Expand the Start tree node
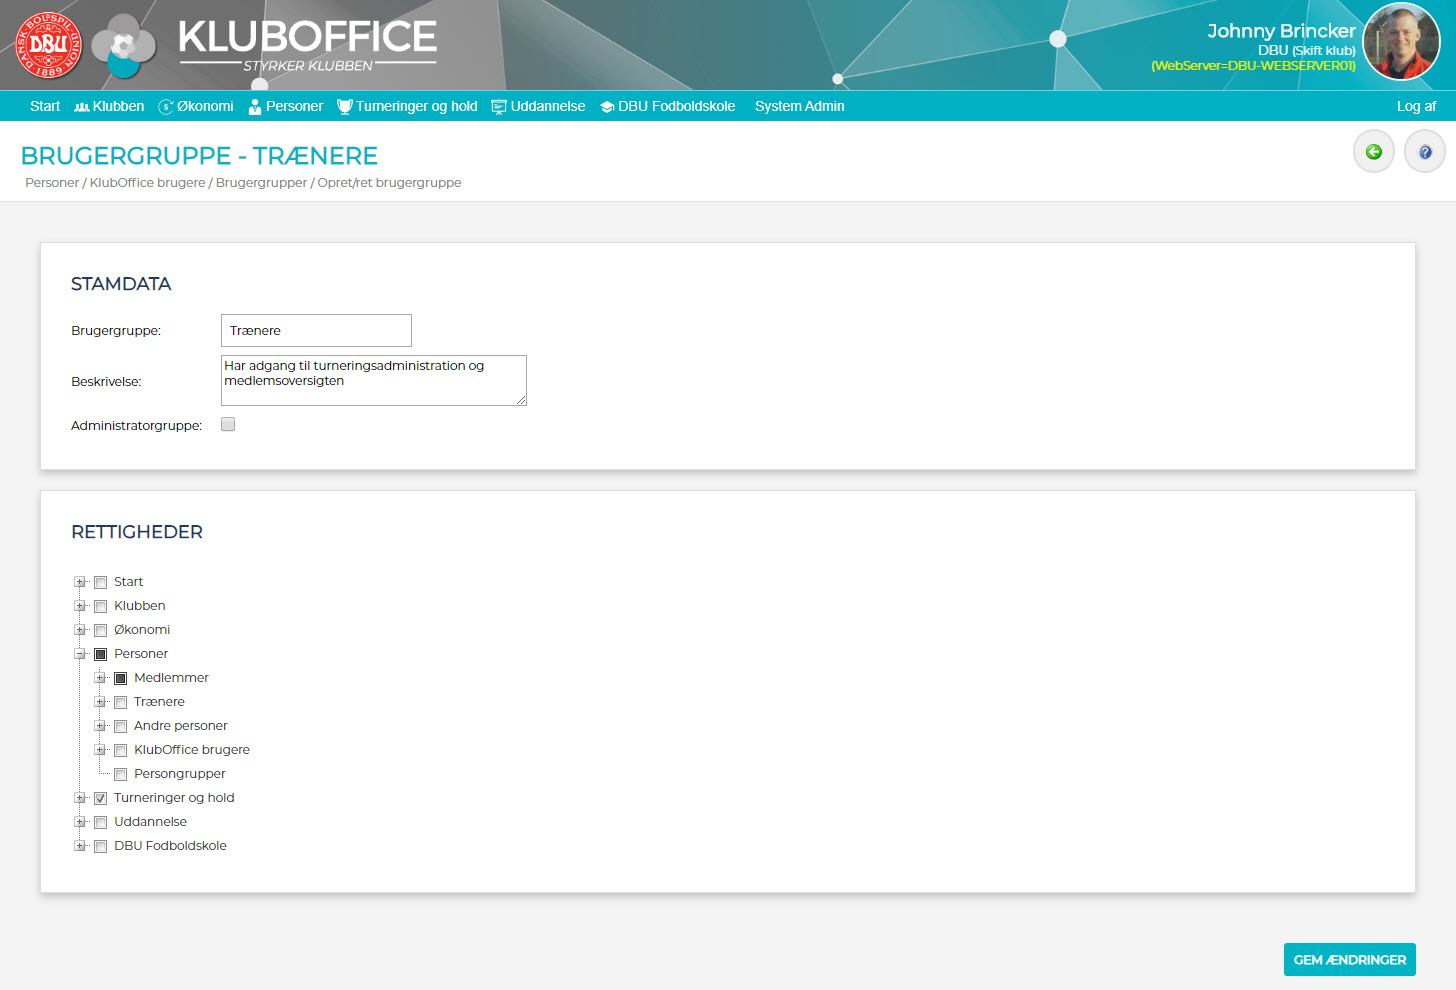The image size is (1456, 990). pyautogui.click(x=80, y=582)
